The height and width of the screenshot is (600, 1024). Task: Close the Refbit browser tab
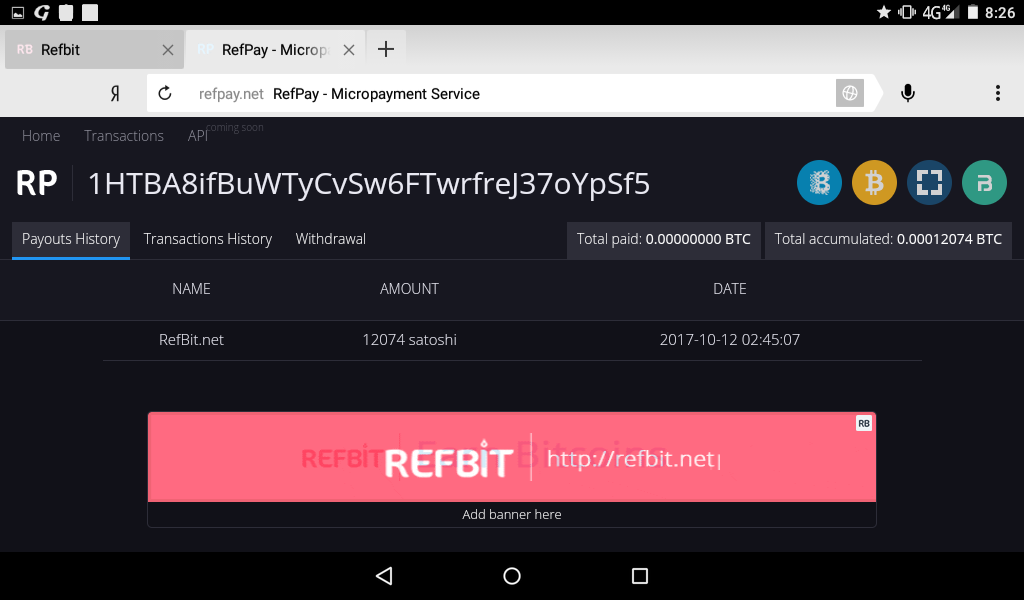tap(168, 50)
